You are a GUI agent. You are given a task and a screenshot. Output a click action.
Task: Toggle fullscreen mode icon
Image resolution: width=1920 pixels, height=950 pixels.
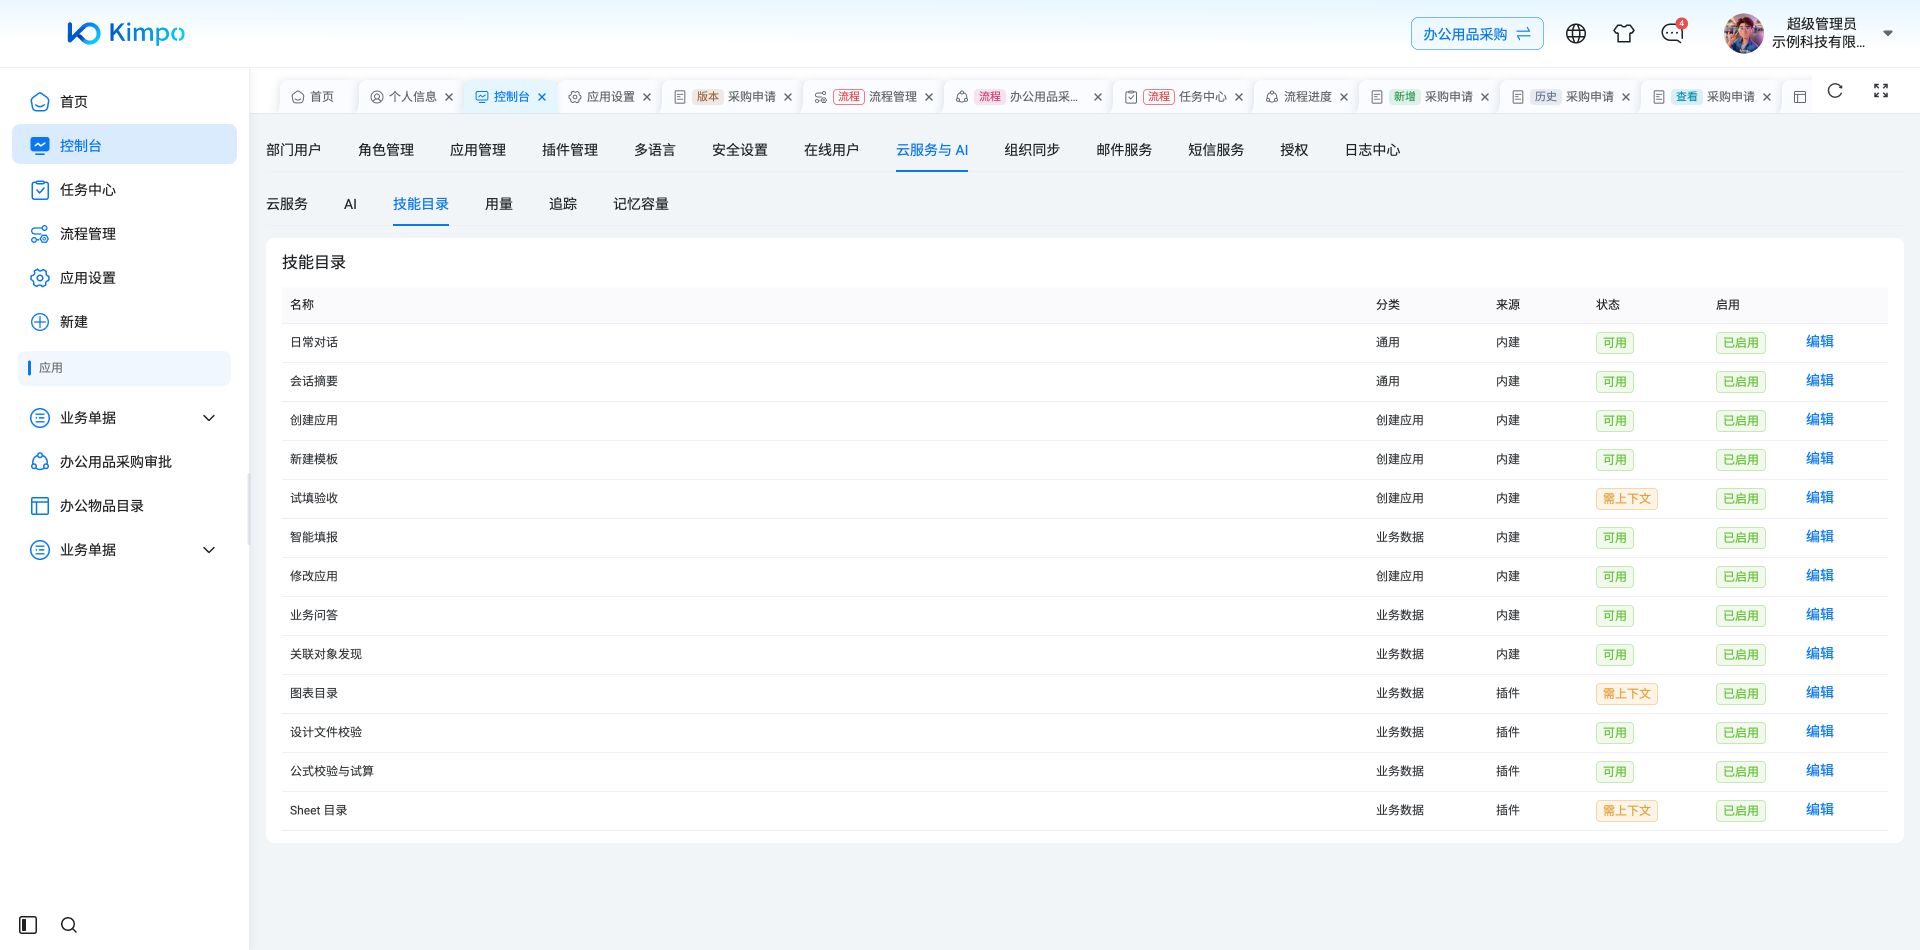coord(1881,91)
